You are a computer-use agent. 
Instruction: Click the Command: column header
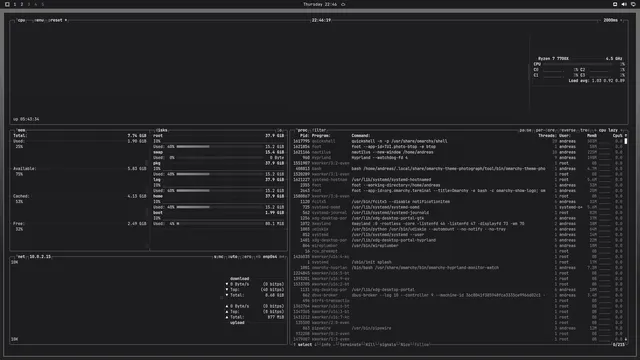pos(361,136)
